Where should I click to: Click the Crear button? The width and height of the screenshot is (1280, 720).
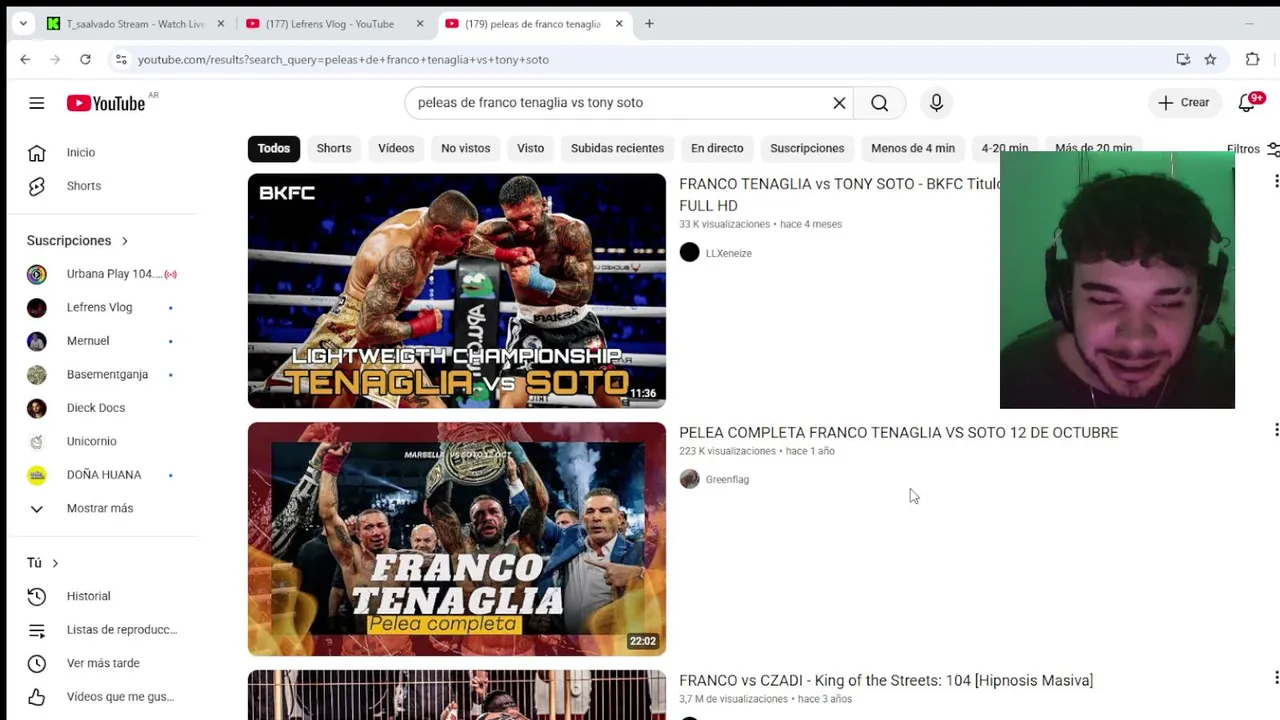point(1184,103)
